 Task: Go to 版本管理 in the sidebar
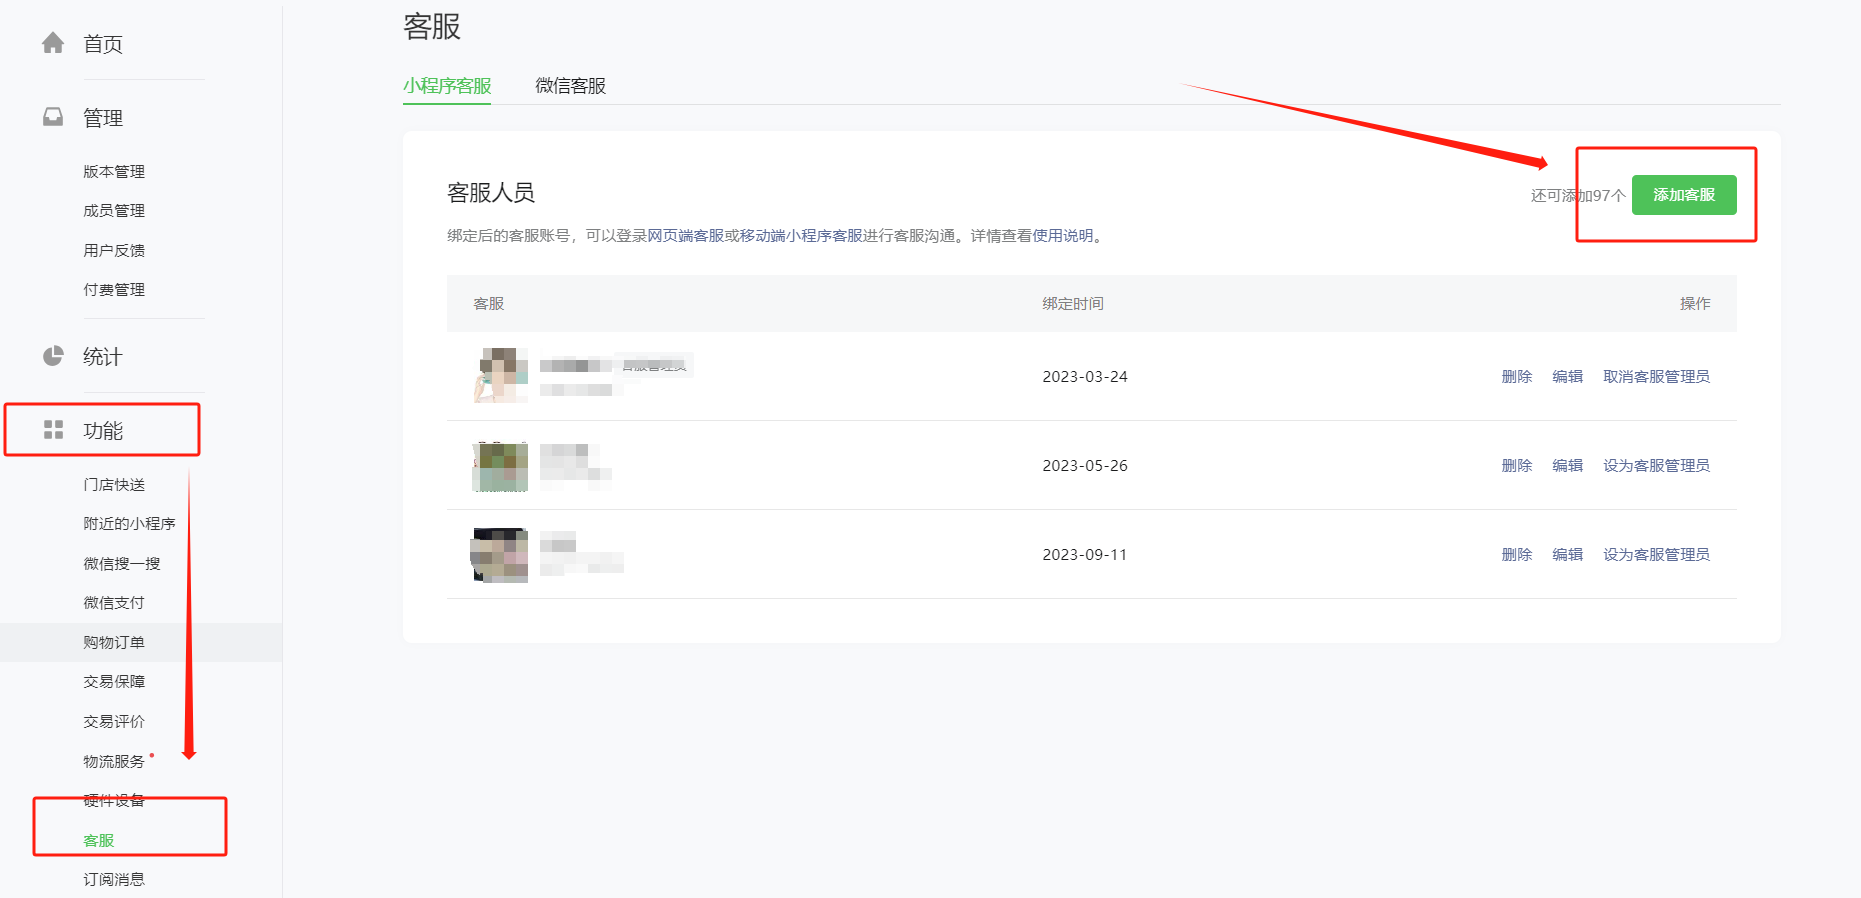point(114,172)
